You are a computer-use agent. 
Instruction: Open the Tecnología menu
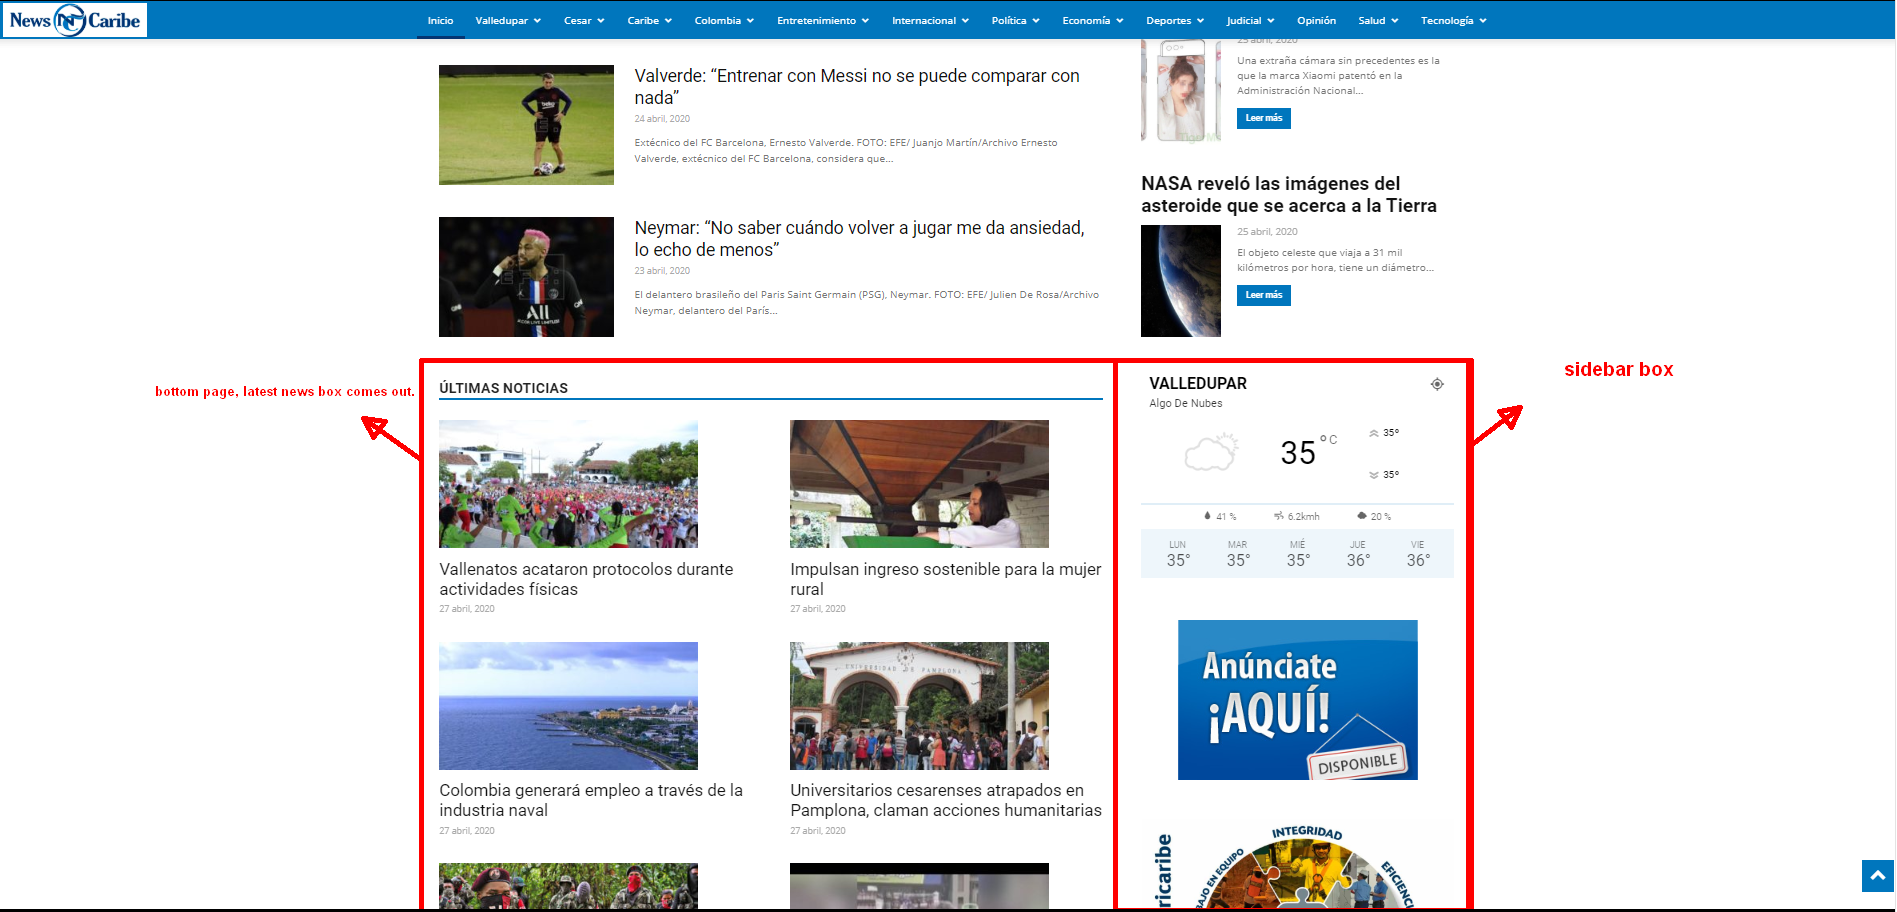click(1453, 20)
